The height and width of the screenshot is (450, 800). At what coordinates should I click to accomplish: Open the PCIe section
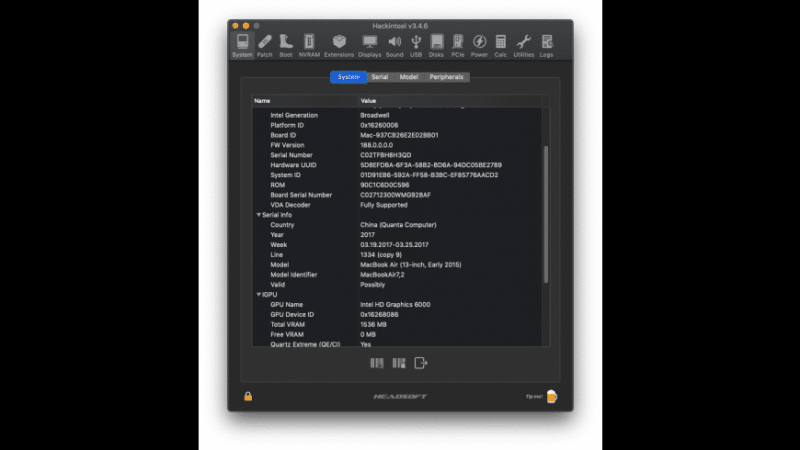tap(458, 46)
